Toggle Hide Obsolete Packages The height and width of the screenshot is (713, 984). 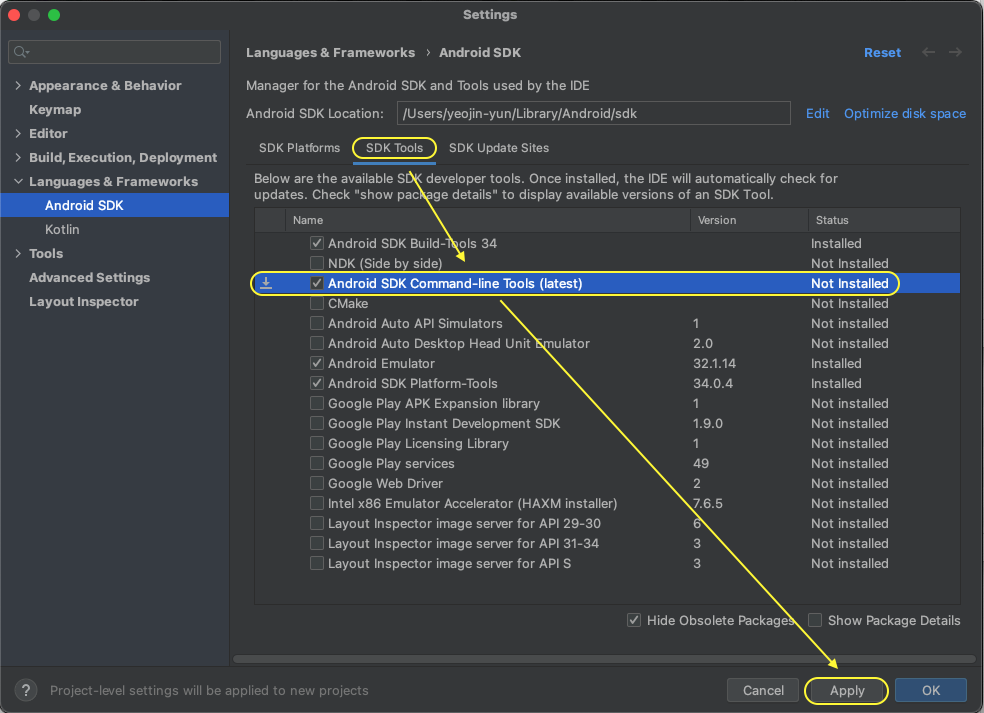[634, 620]
